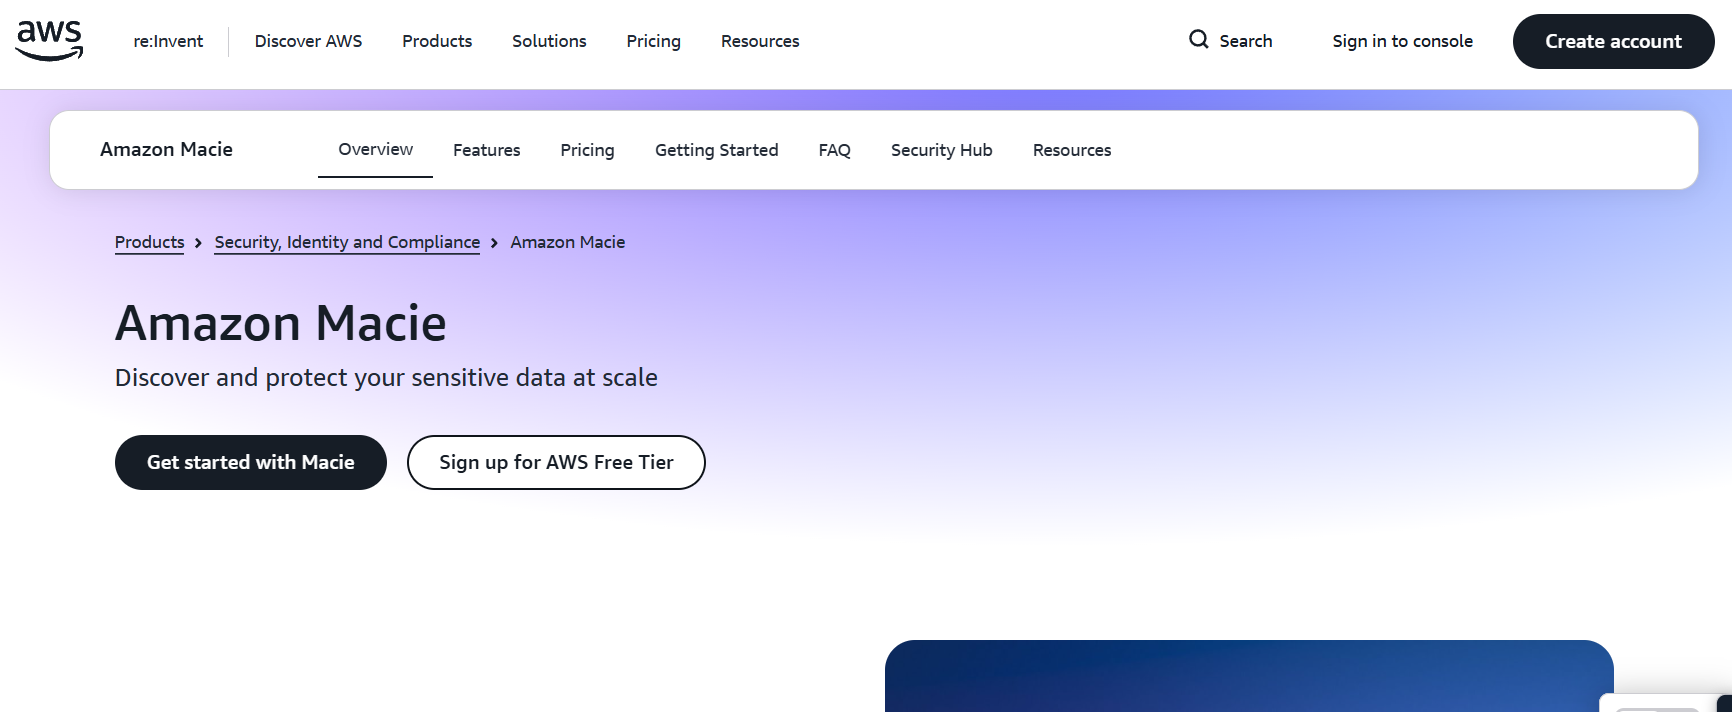Open Resources tab in Macie subnavigation
Screen dimensions: 1732x712
1072,150
